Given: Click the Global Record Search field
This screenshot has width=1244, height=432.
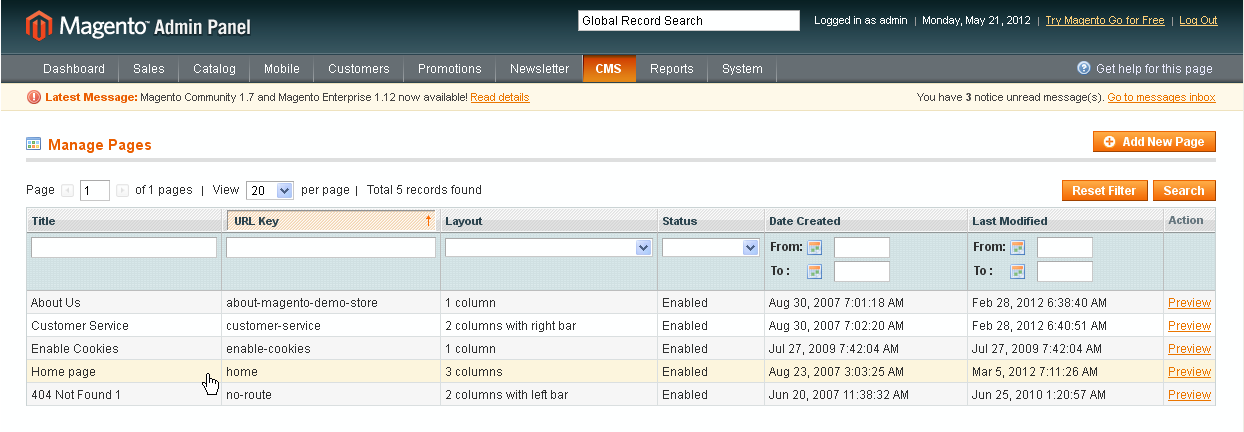Looking at the screenshot, I should tap(689, 20).
